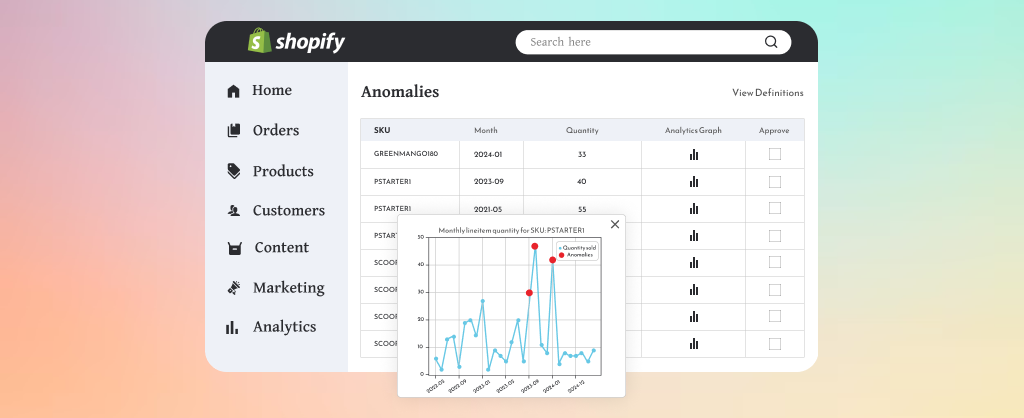Click the View Definitions link

pos(767,93)
